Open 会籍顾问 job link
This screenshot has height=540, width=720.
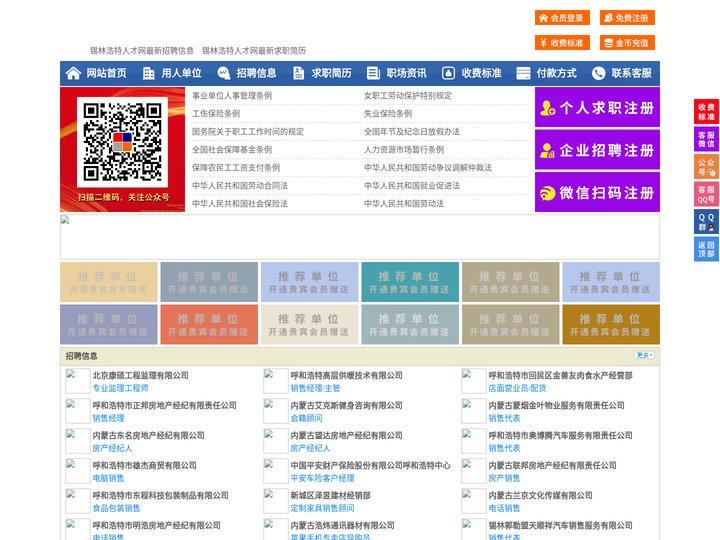[306, 418]
